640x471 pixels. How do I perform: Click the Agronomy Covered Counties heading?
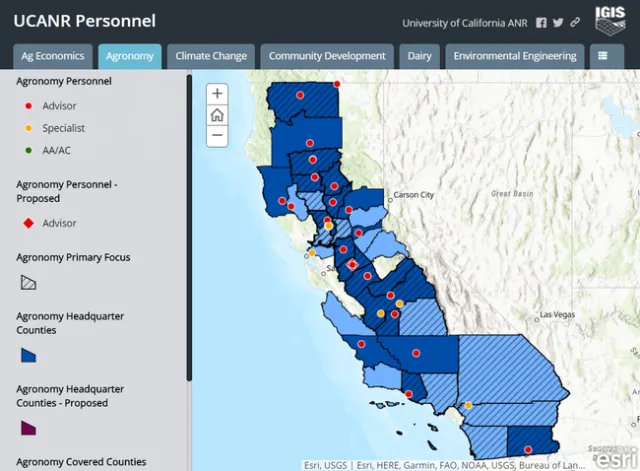pos(81,462)
